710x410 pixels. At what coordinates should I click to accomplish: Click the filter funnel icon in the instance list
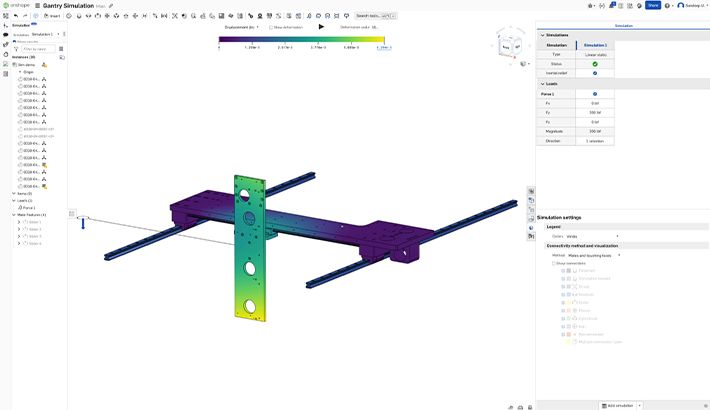[x=16, y=49]
